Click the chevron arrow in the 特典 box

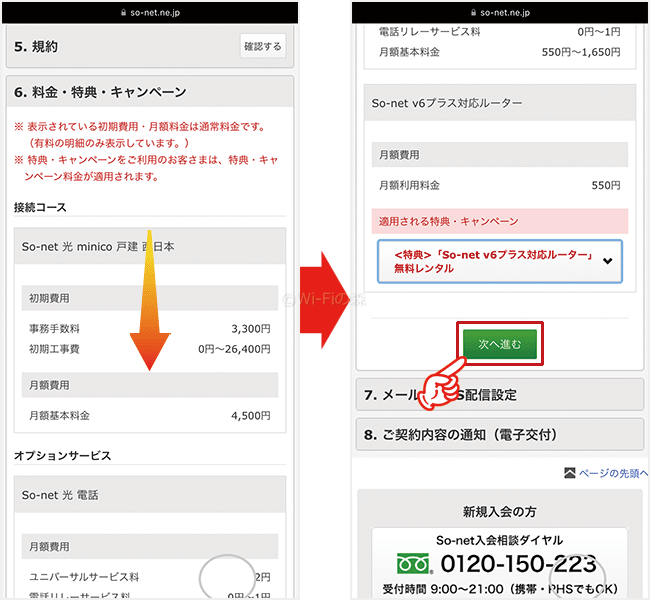point(607,261)
